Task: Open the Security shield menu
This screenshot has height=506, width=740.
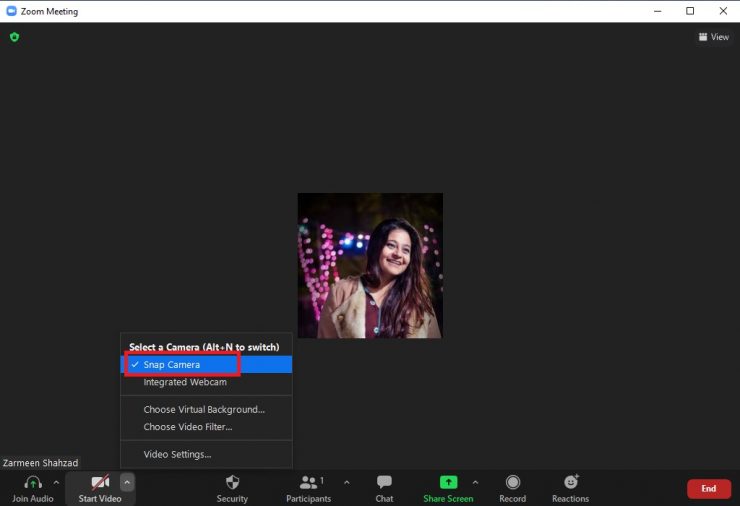Action: pyautogui.click(x=232, y=489)
